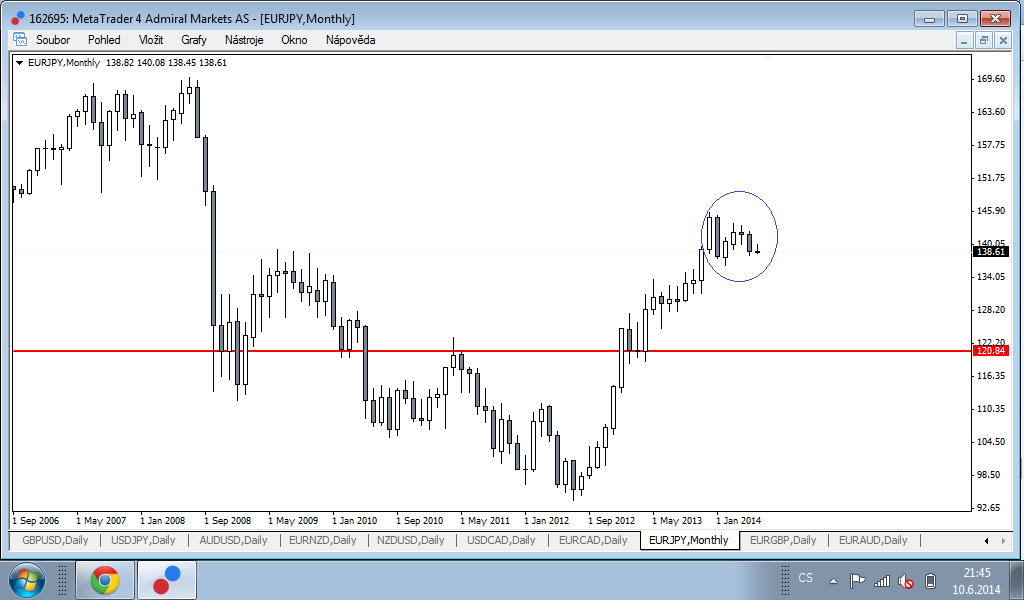This screenshot has height=600, width=1024.
Task: Click the current price label 138.61
Action: pos(991,251)
